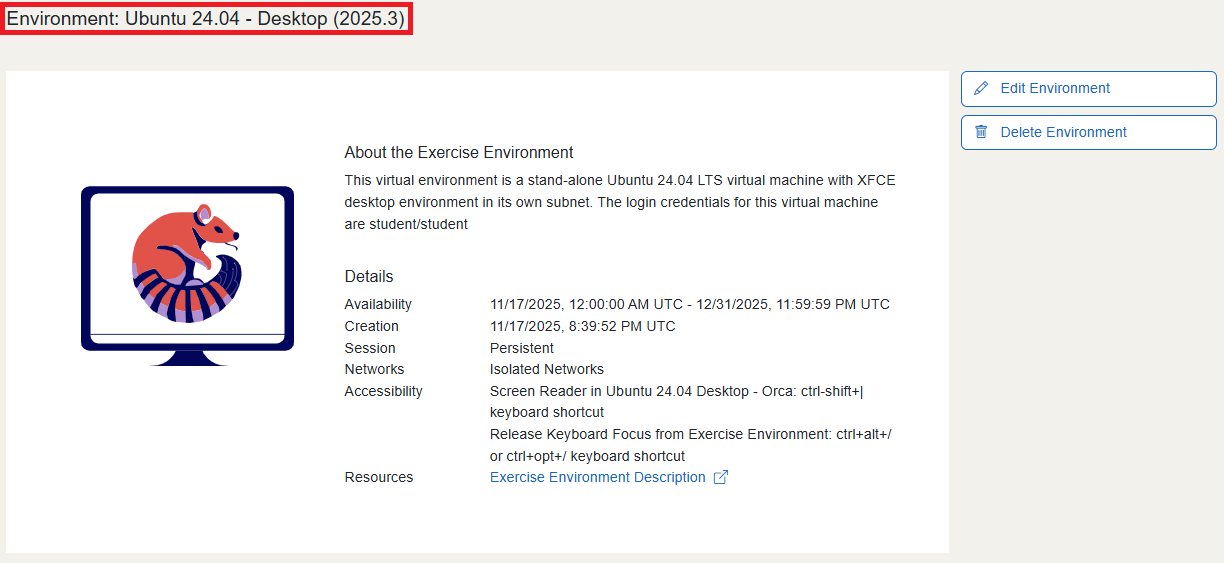This screenshot has width=1224, height=563.
Task: Click the availability date range value
Action: point(690,304)
